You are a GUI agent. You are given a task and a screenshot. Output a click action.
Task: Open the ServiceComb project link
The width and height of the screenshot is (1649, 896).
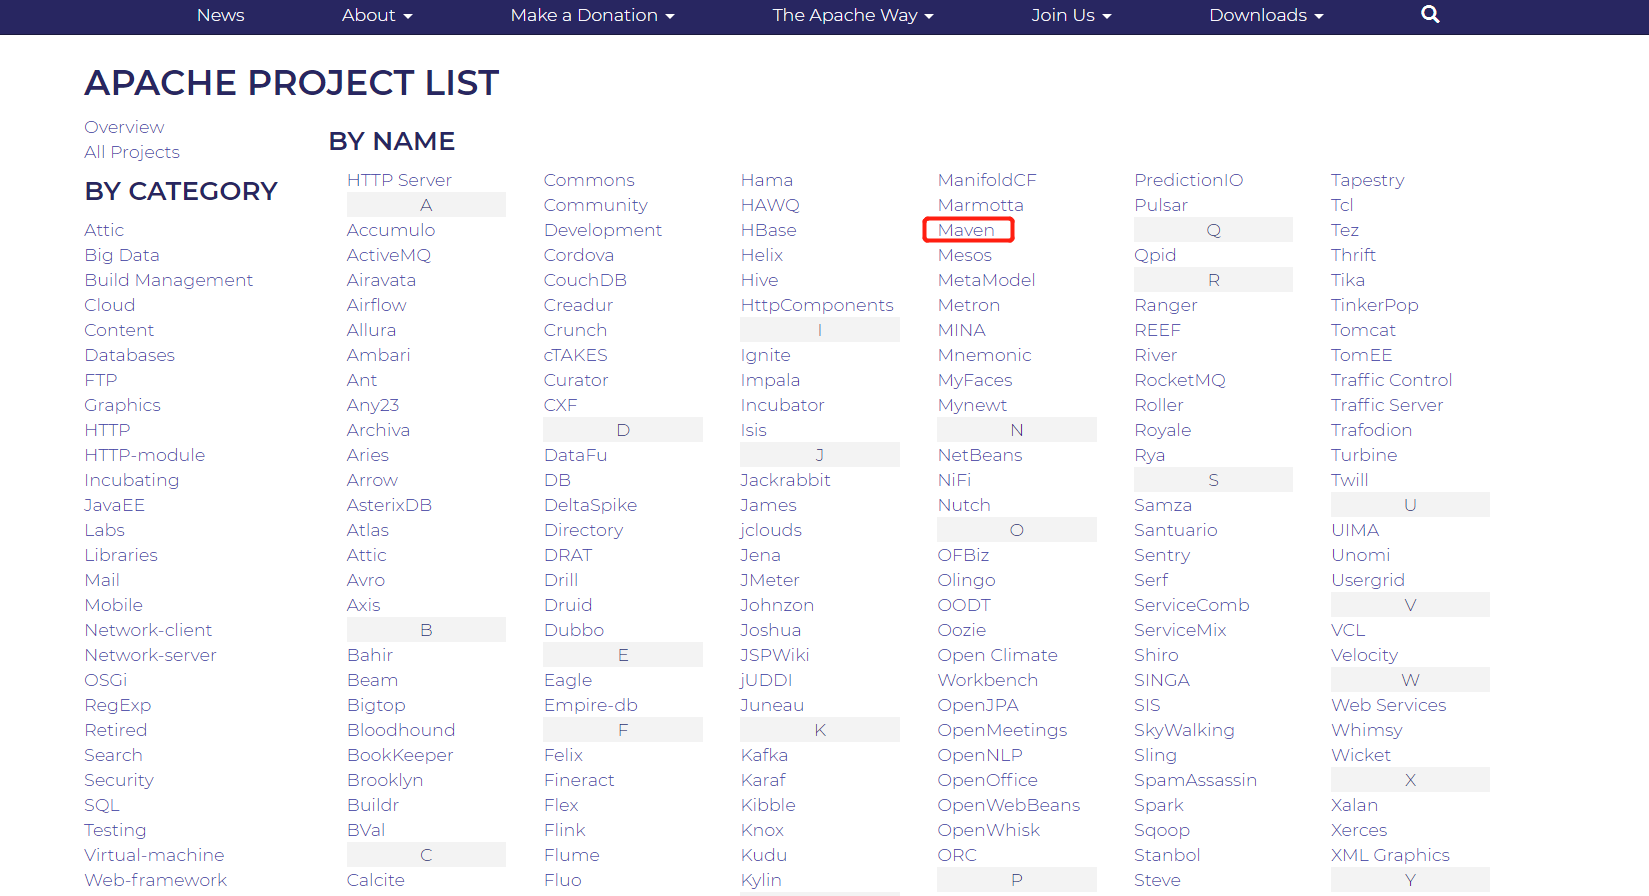(x=1192, y=605)
